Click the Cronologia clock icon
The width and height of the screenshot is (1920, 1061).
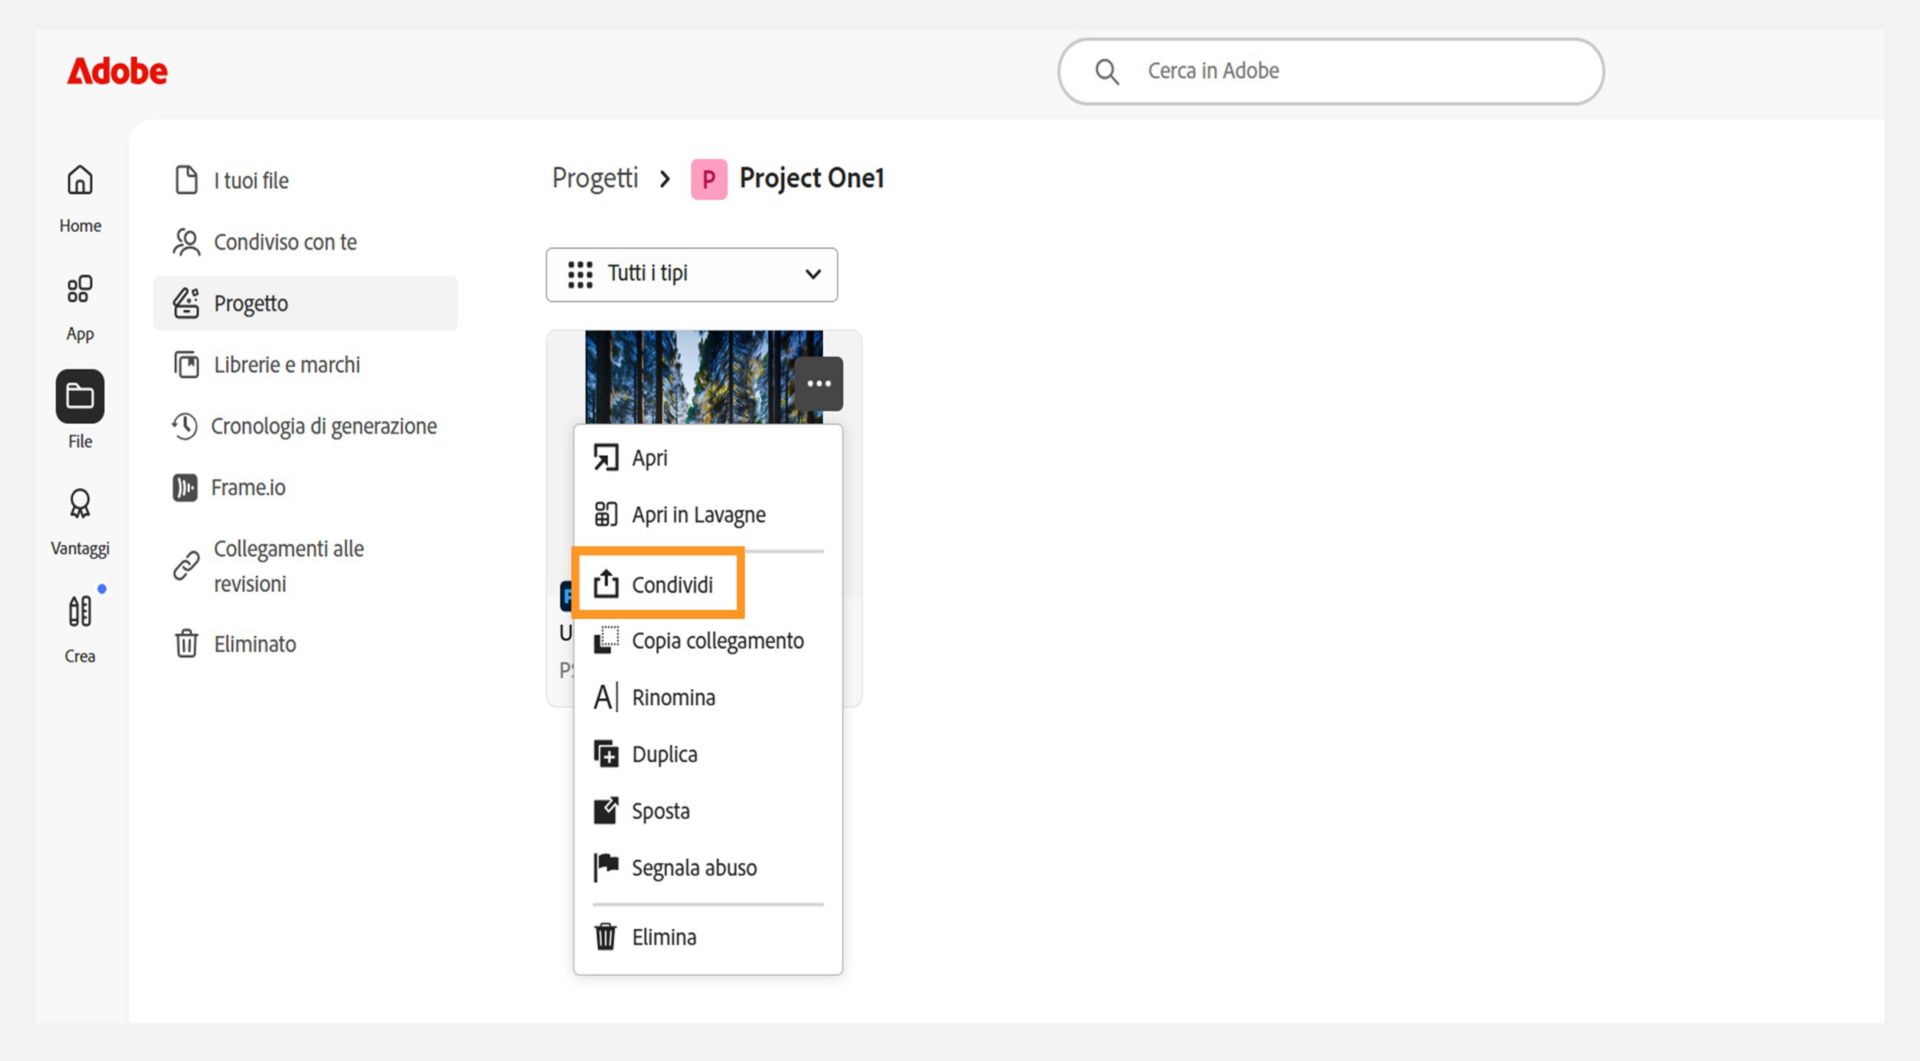point(184,426)
